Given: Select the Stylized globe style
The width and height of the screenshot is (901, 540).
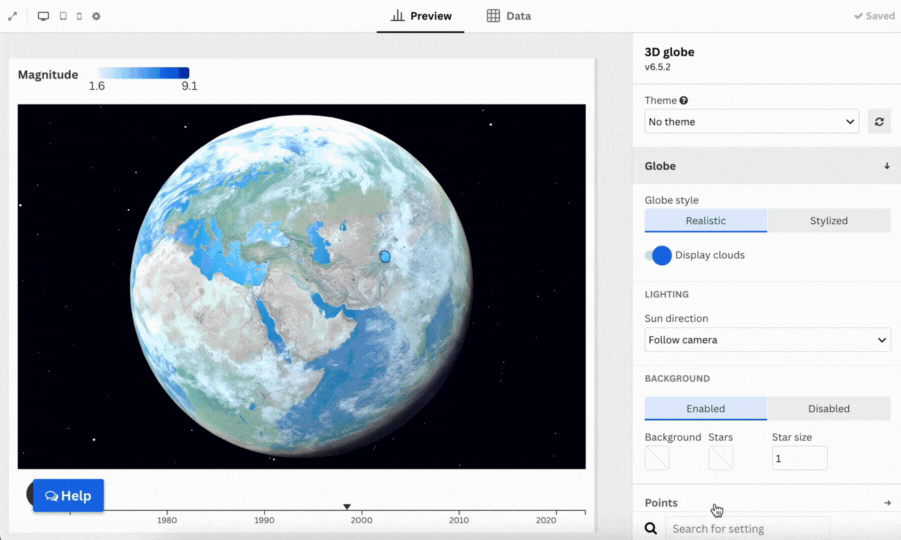Looking at the screenshot, I should [828, 221].
